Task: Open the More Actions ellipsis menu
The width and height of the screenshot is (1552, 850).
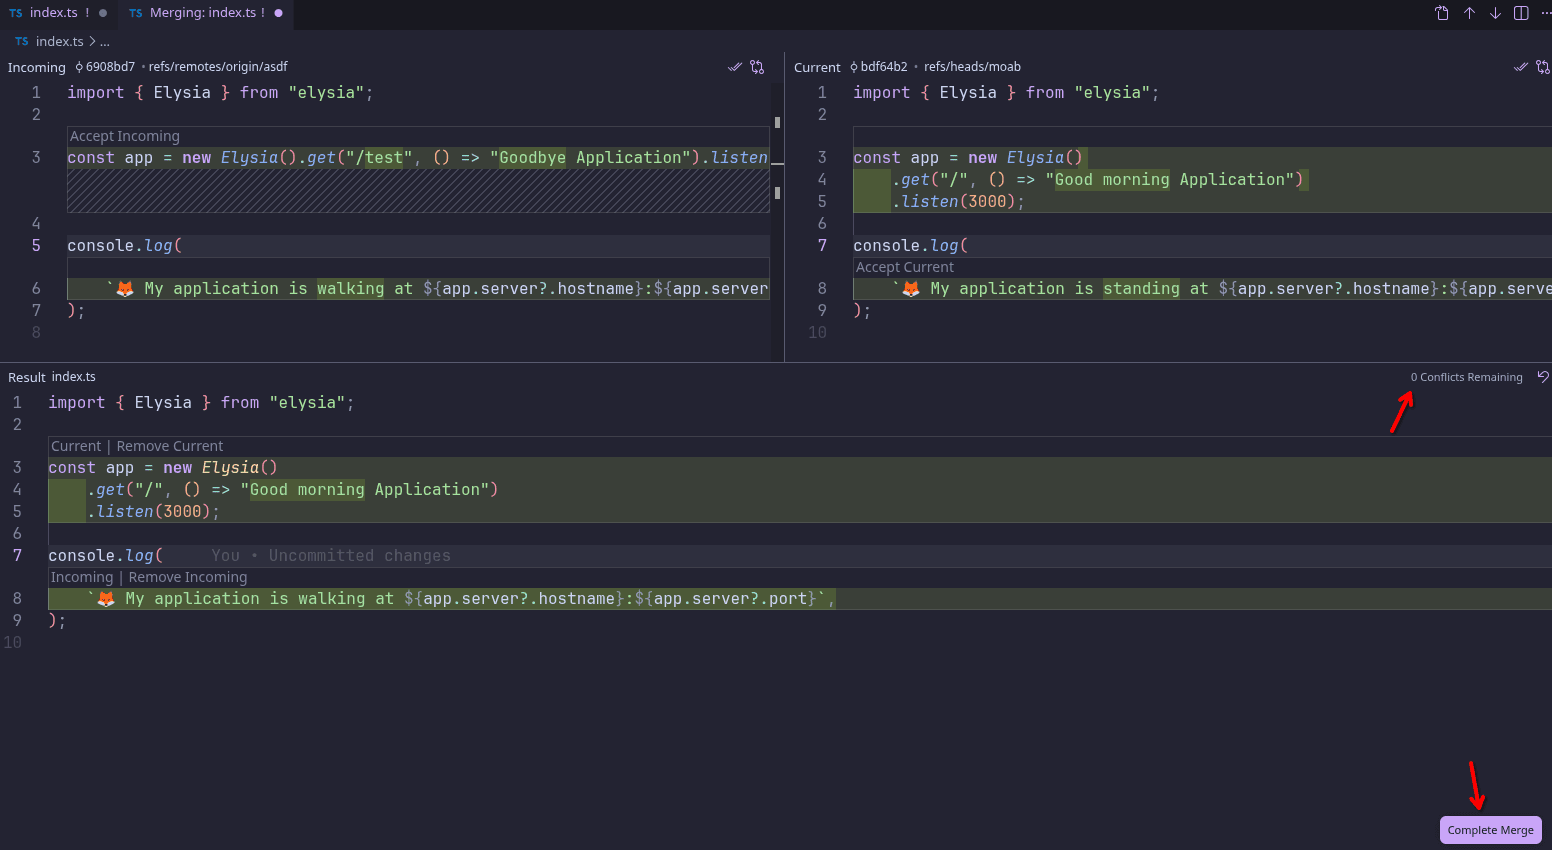Action: (x=1546, y=13)
